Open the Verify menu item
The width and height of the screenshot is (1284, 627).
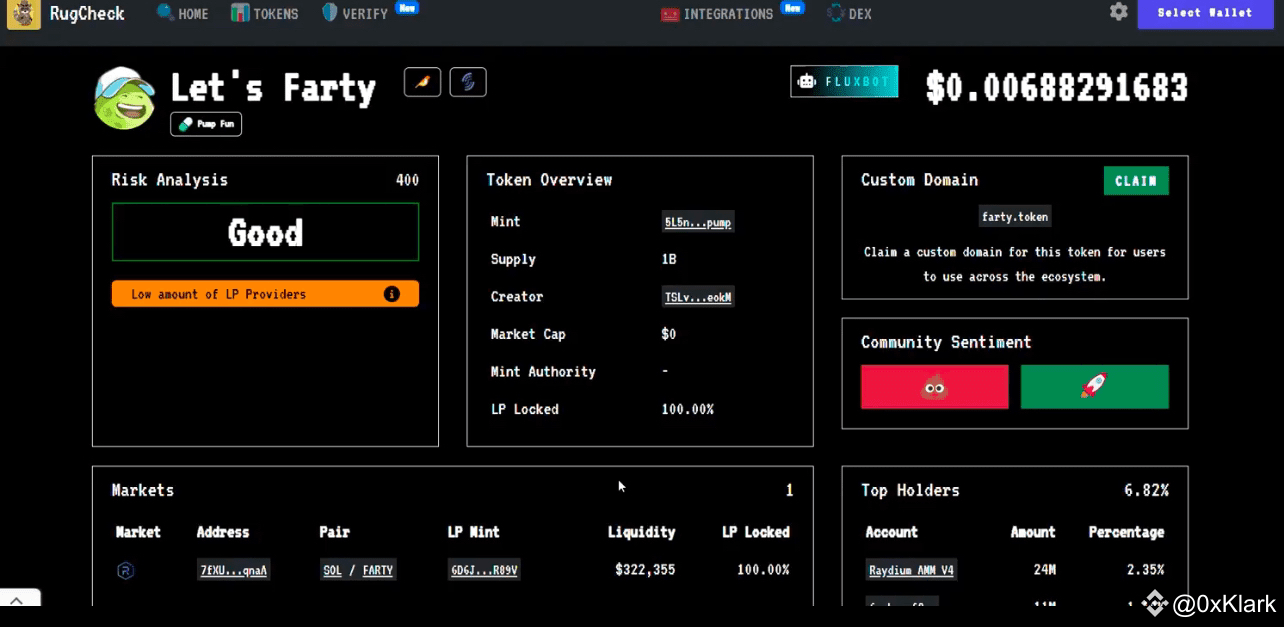pos(356,14)
